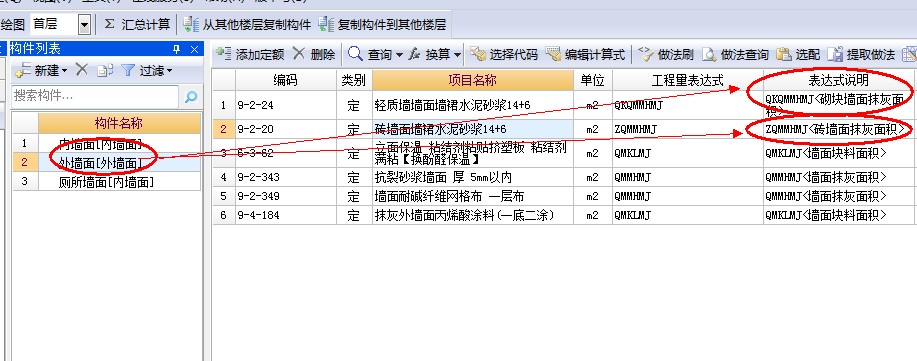Click expression cell QKQMMHMJ

(x=688, y=105)
